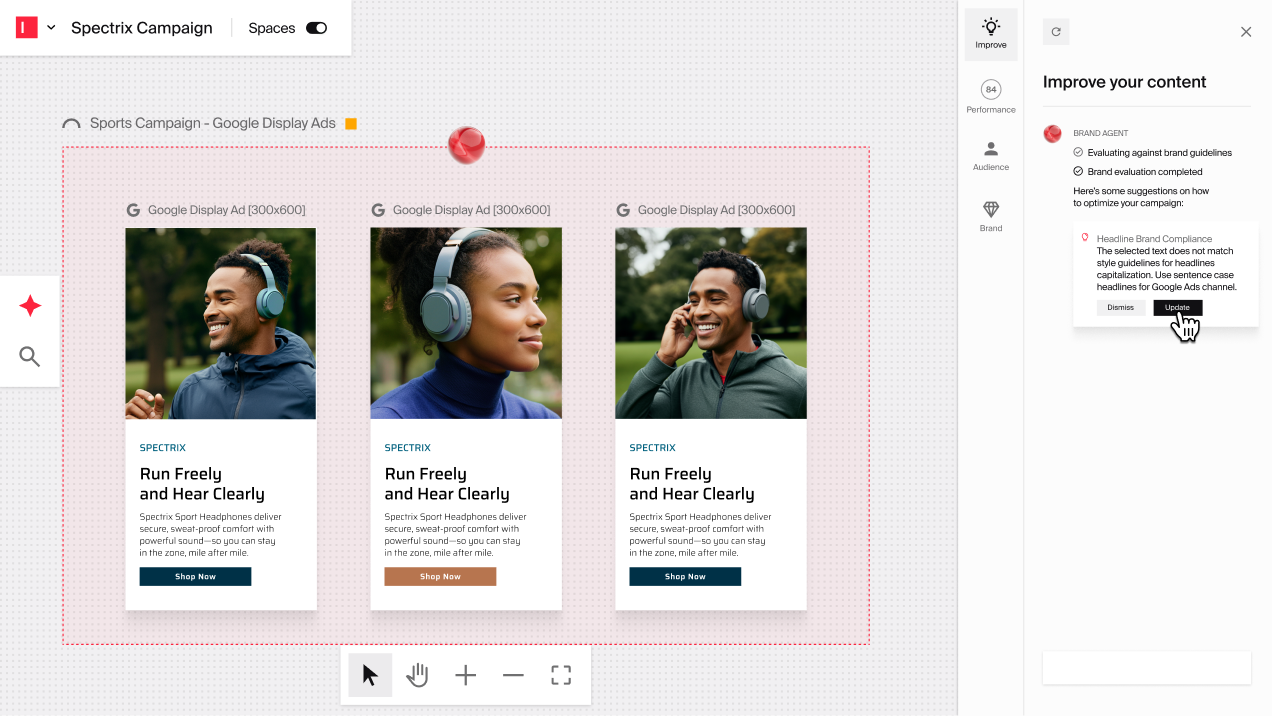Screen dimensions: 1272x716
Task: Select the red comment pin on the canvas
Action: click(466, 144)
